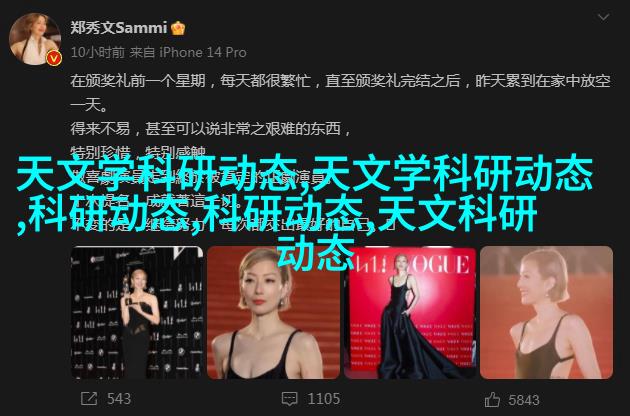Screen dimensions: 630x416
Task: Click the crown membership icon
Action: (178, 28)
